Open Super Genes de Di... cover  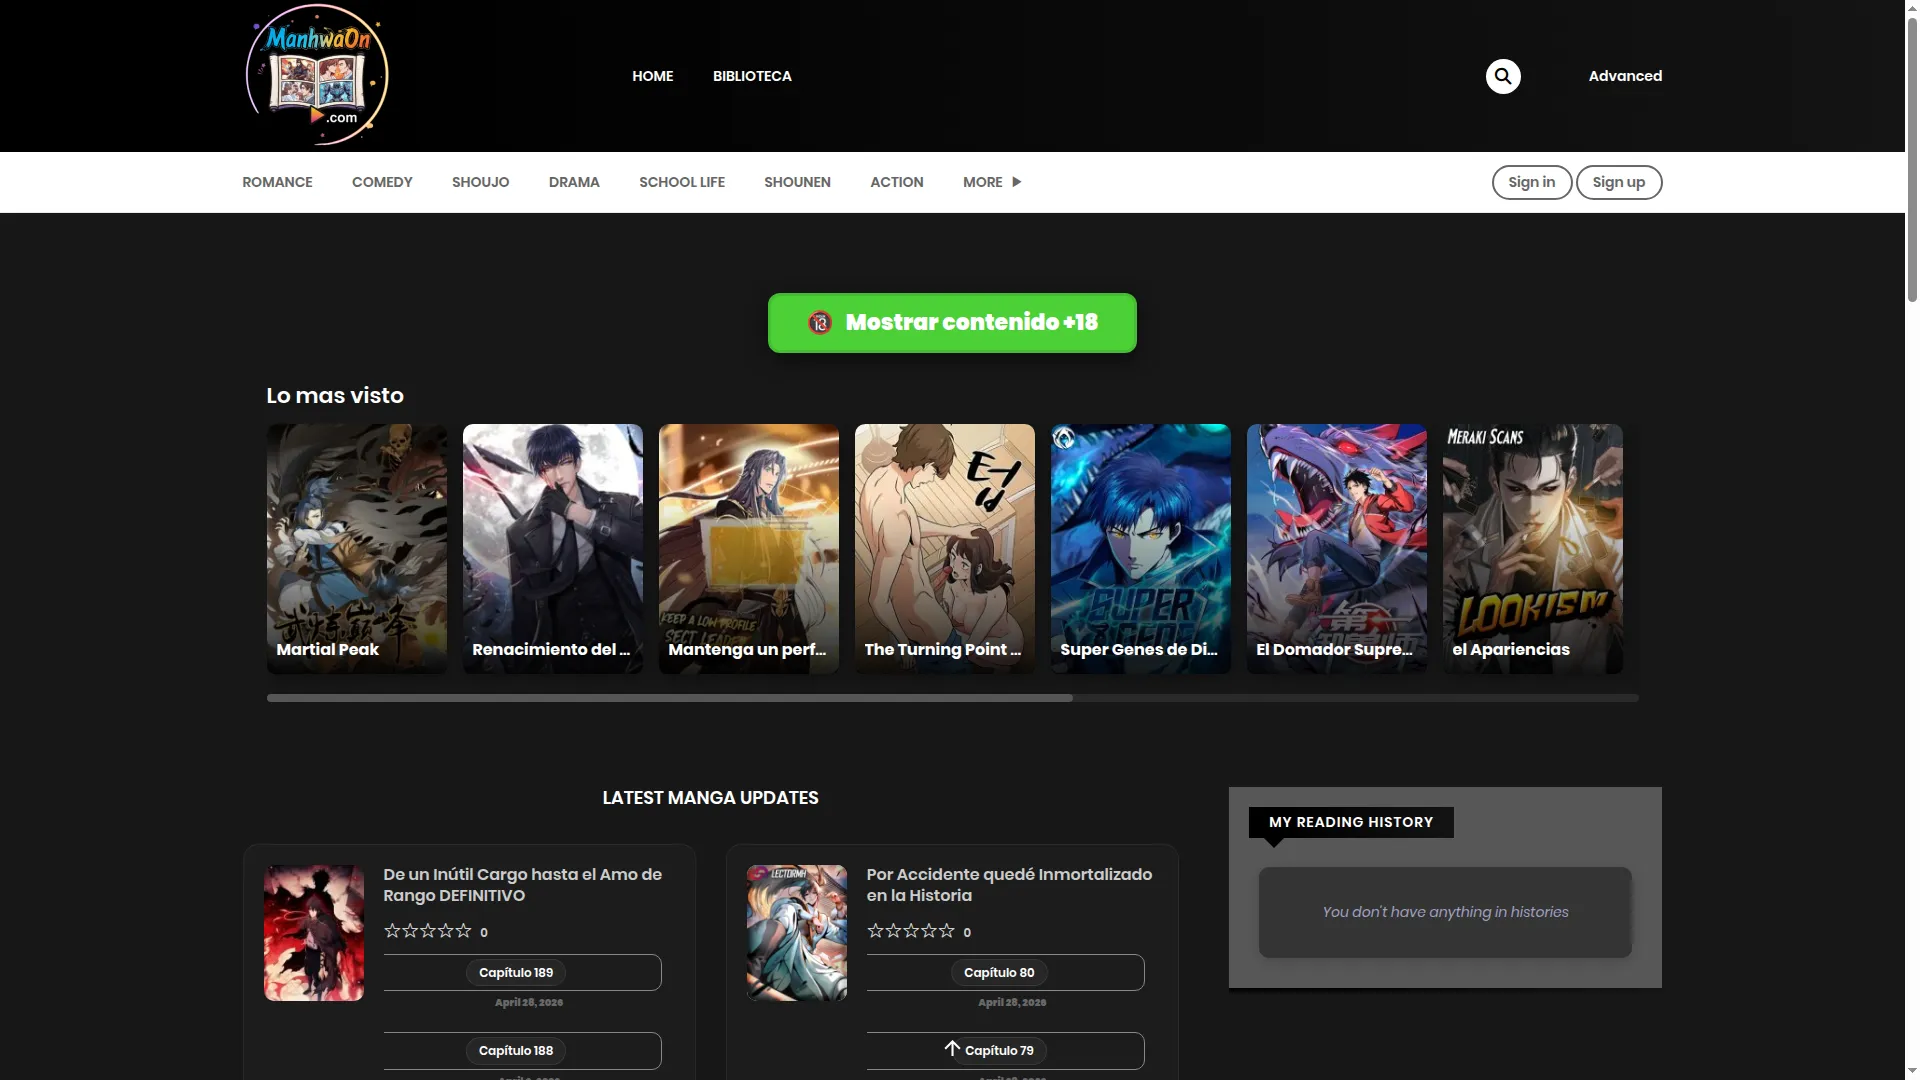tap(1141, 549)
